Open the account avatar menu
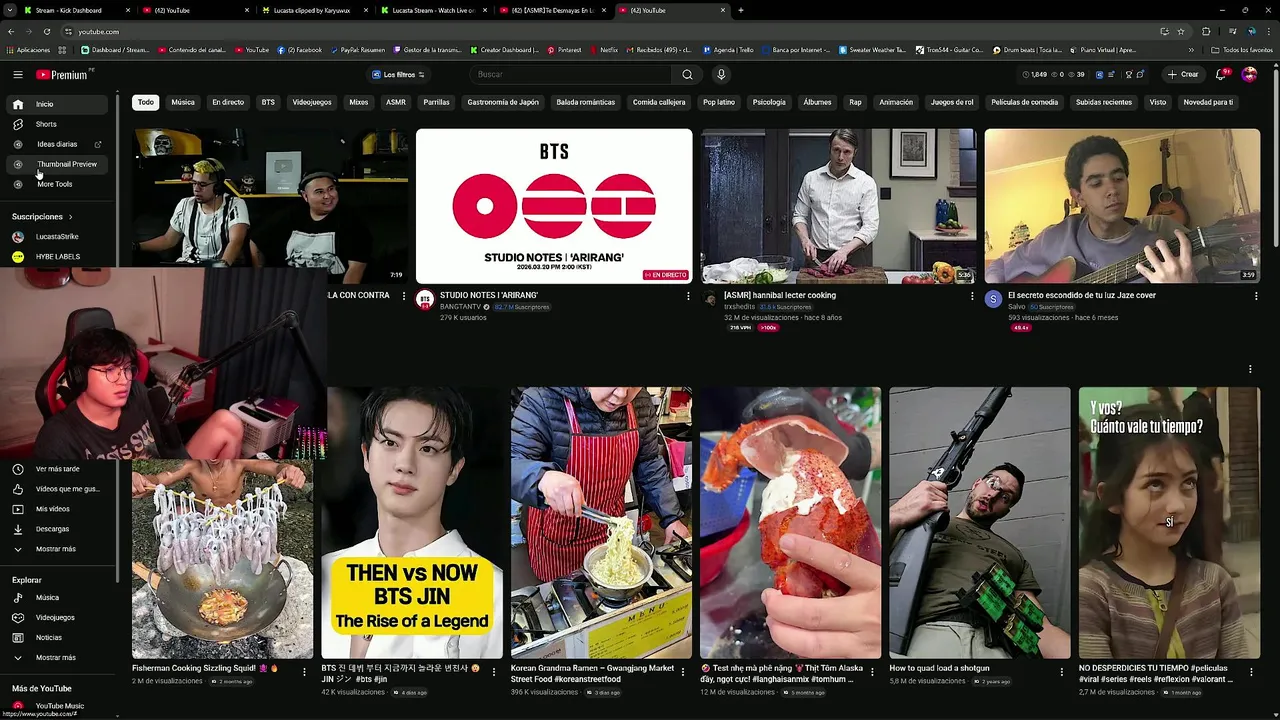This screenshot has height=720, width=1280. point(1249,74)
